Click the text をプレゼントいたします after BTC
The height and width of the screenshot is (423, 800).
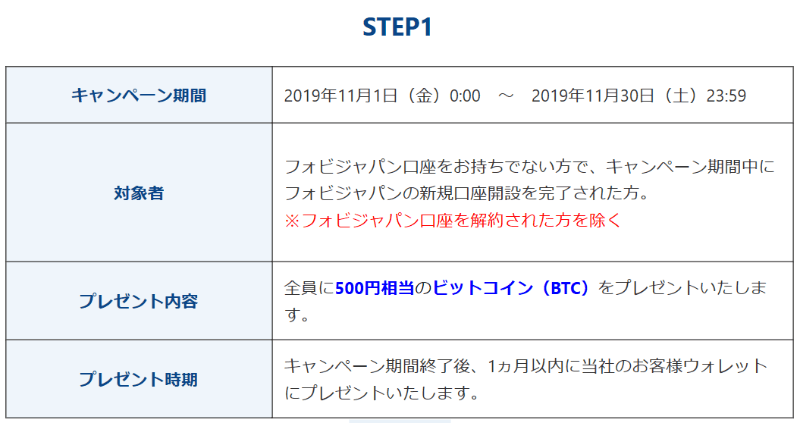[x=680, y=289]
